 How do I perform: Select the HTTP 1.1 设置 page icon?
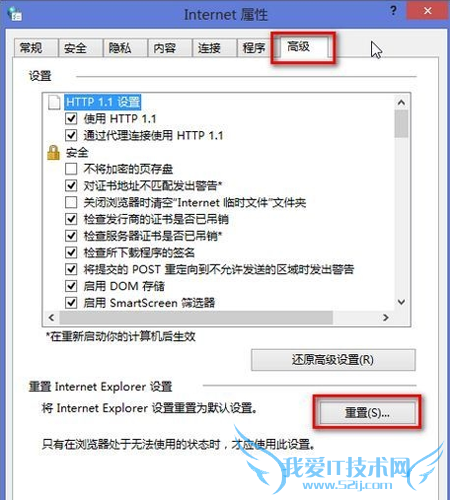pyautogui.click(x=54, y=102)
